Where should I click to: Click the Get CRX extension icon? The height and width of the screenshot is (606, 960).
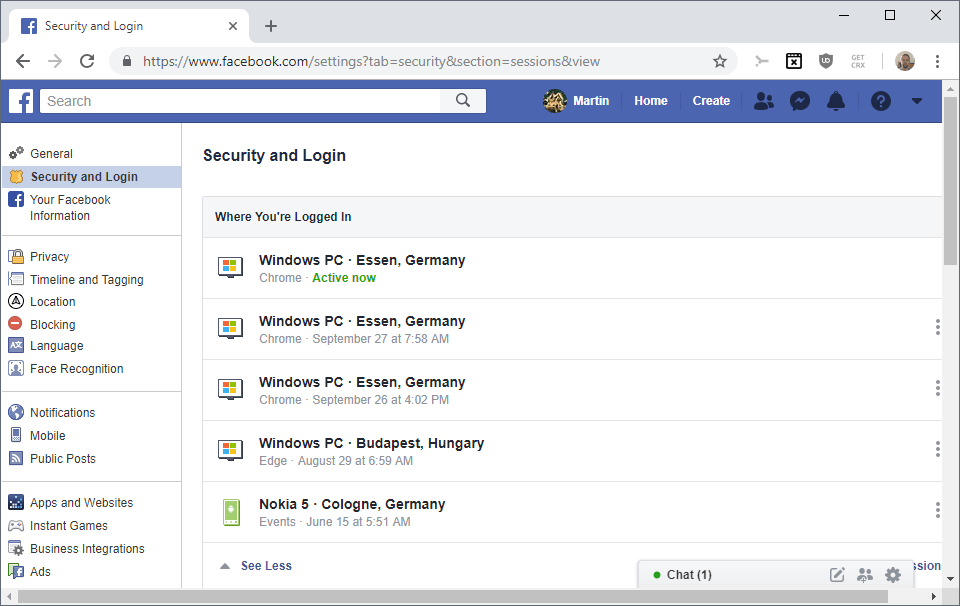click(x=858, y=61)
